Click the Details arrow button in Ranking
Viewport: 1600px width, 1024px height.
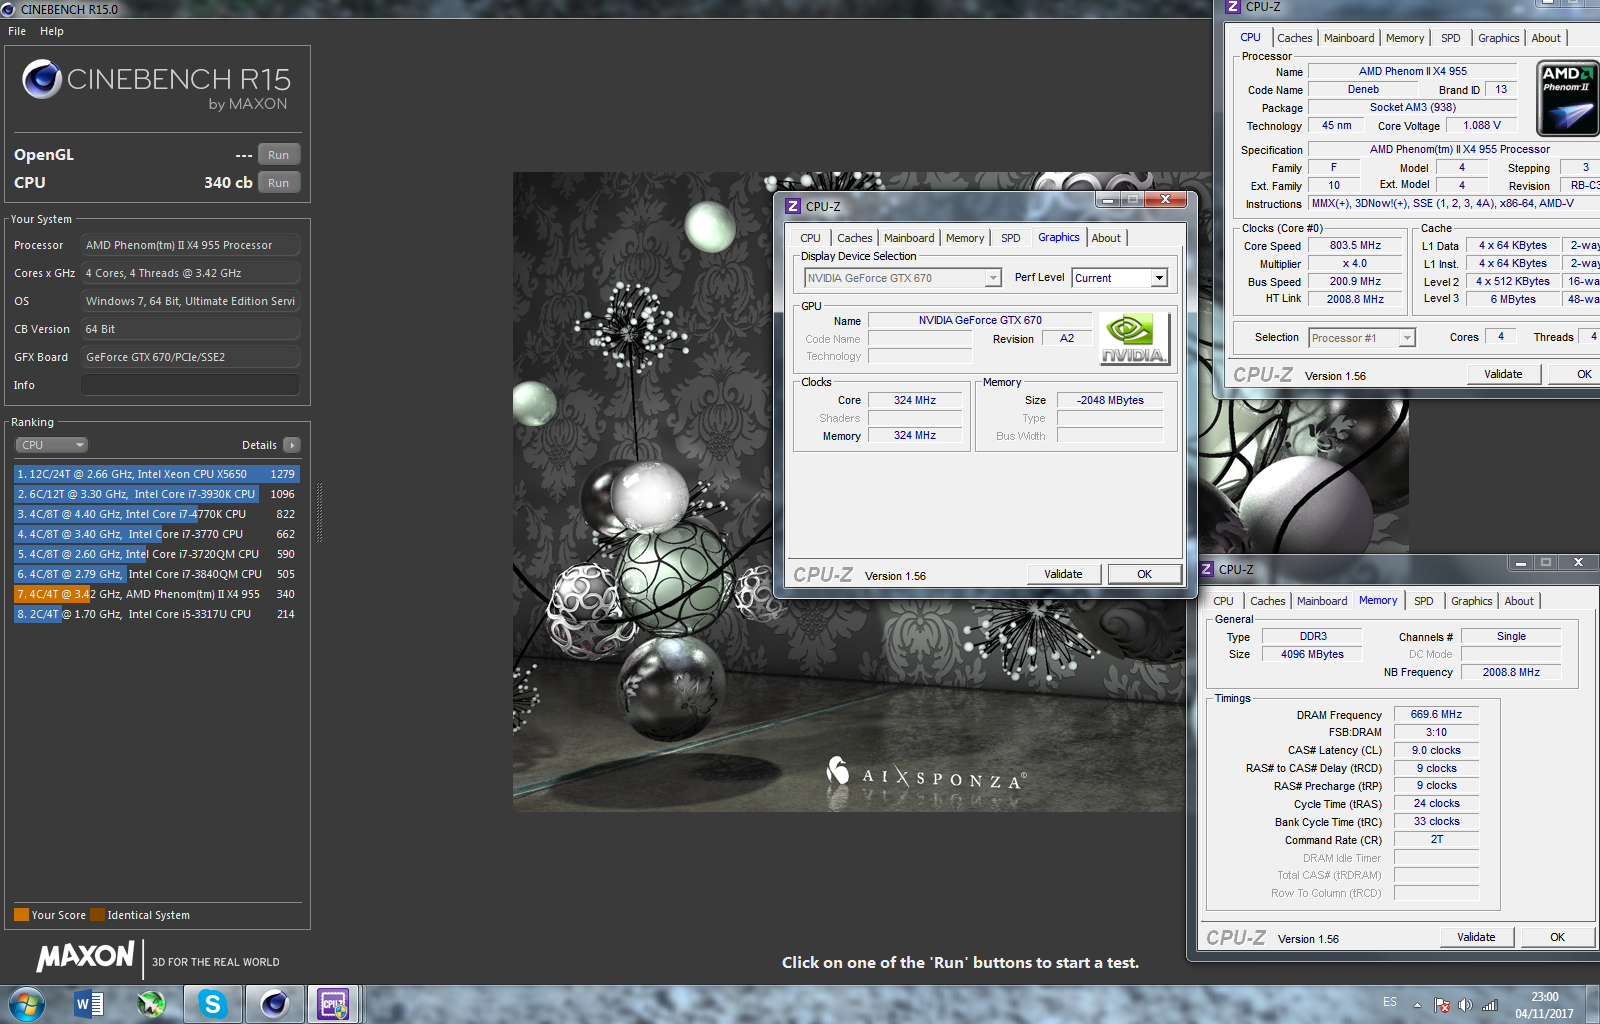pos(291,445)
